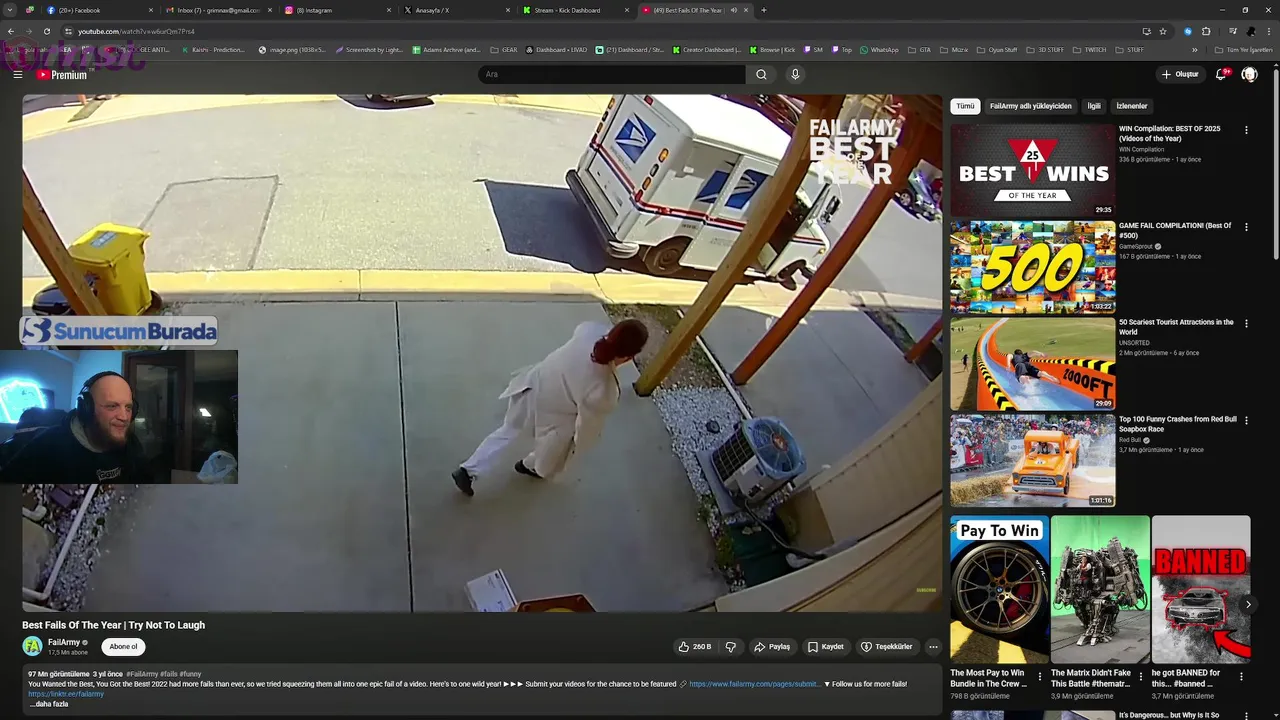Click the search magnifier button
Image resolution: width=1280 pixels, height=720 pixels.
point(761,74)
